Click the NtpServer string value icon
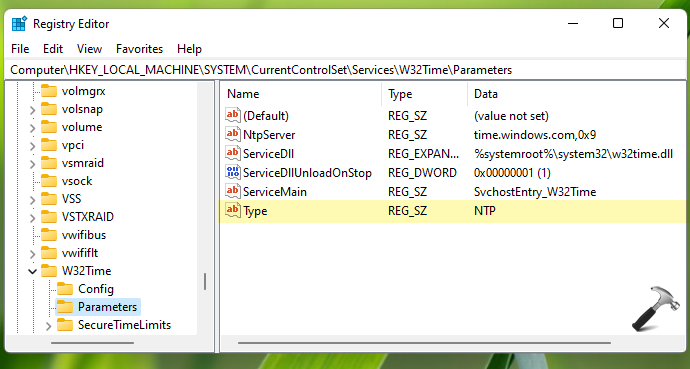Screen dimensions: 690x369 tap(233, 134)
